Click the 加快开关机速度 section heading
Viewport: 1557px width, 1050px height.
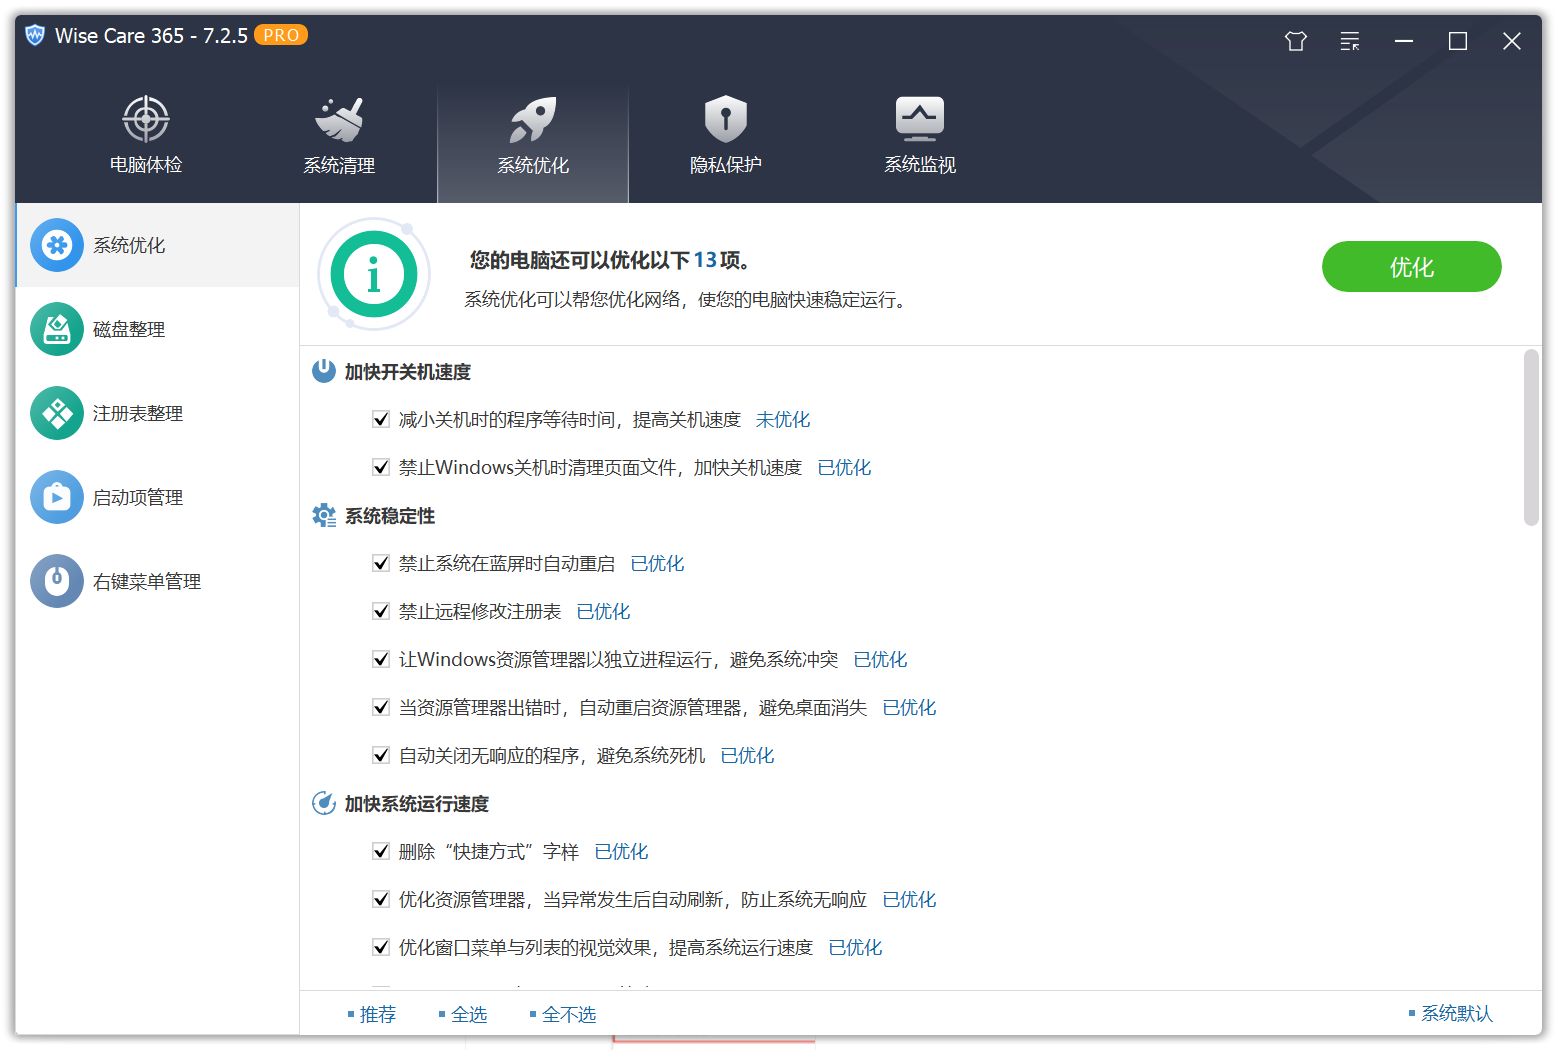coord(408,372)
